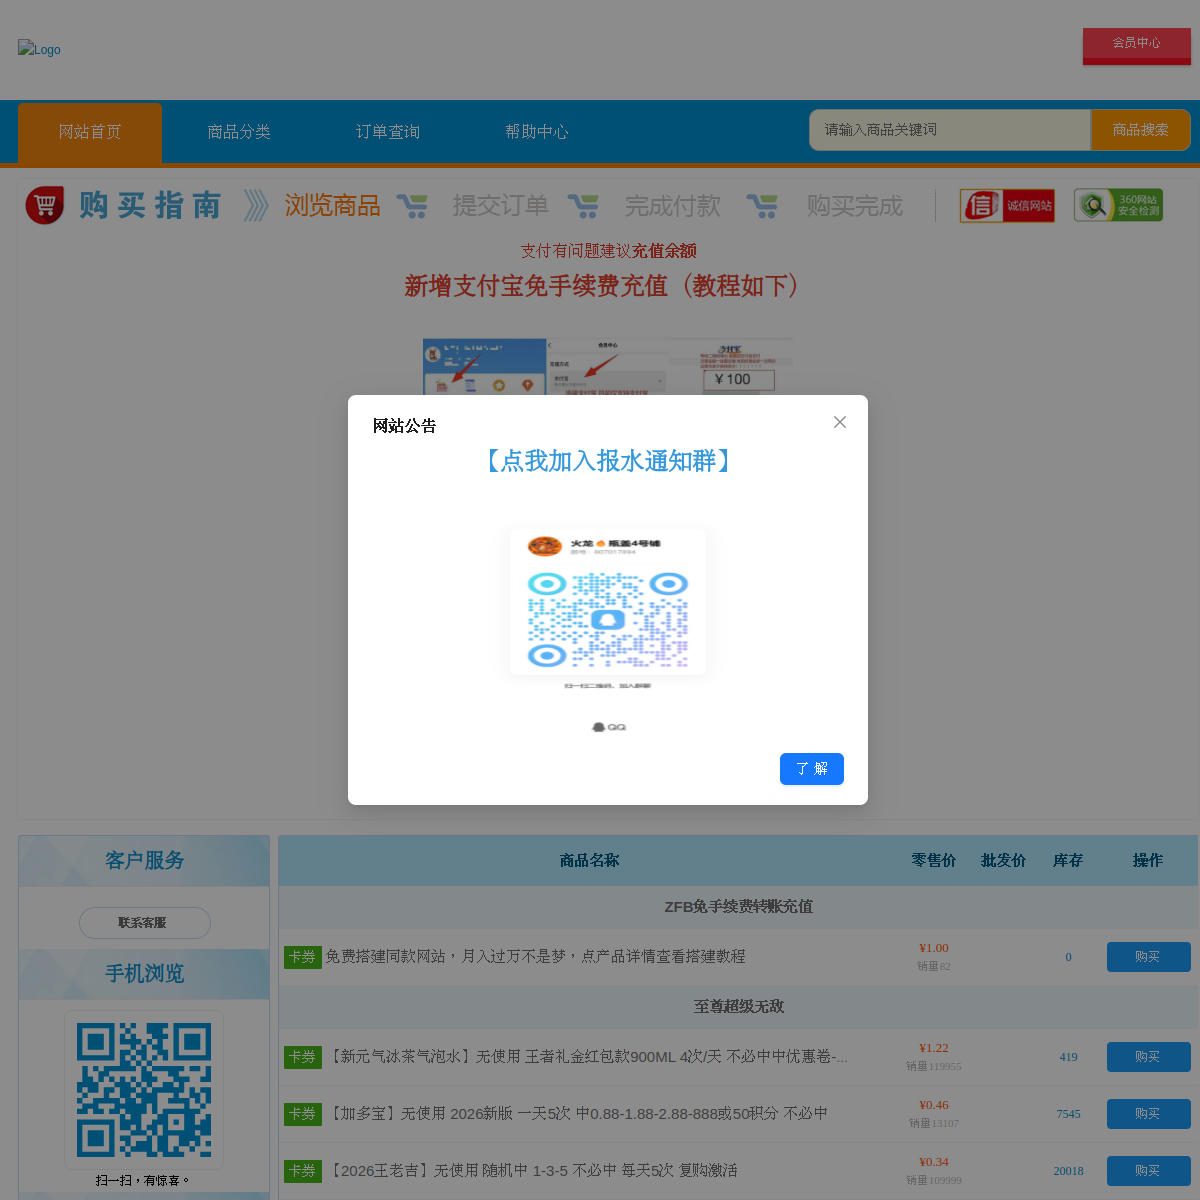Click stock value 20018

[1068, 1171]
